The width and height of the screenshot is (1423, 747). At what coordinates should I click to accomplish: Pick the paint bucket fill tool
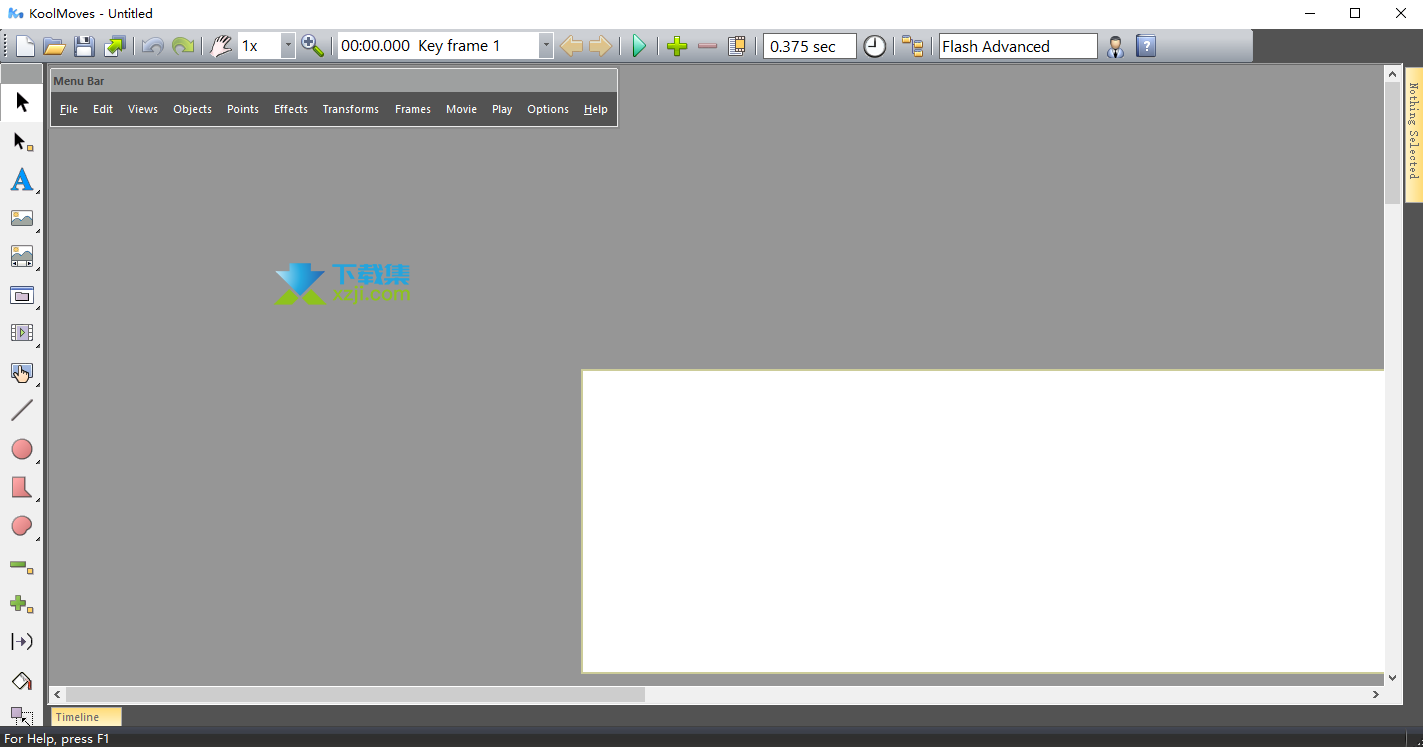tap(21, 681)
